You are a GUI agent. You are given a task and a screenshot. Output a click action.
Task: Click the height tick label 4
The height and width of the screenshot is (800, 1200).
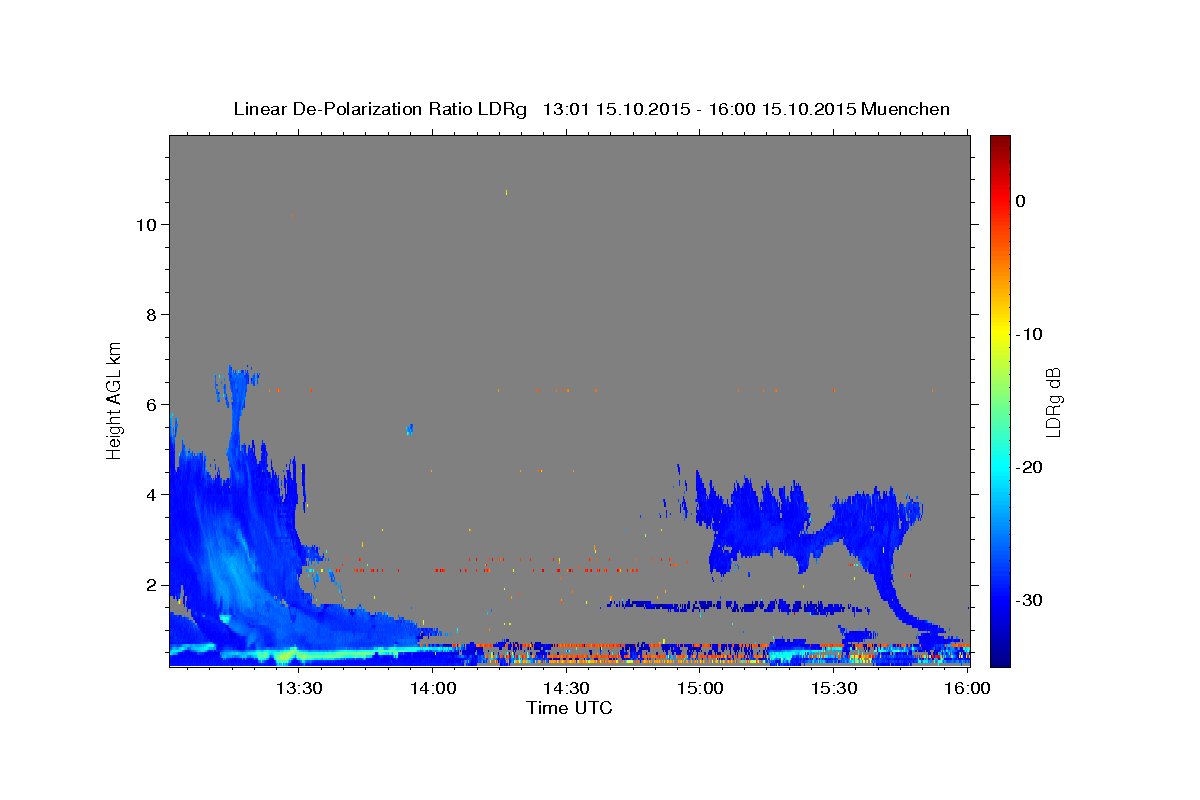tap(149, 494)
